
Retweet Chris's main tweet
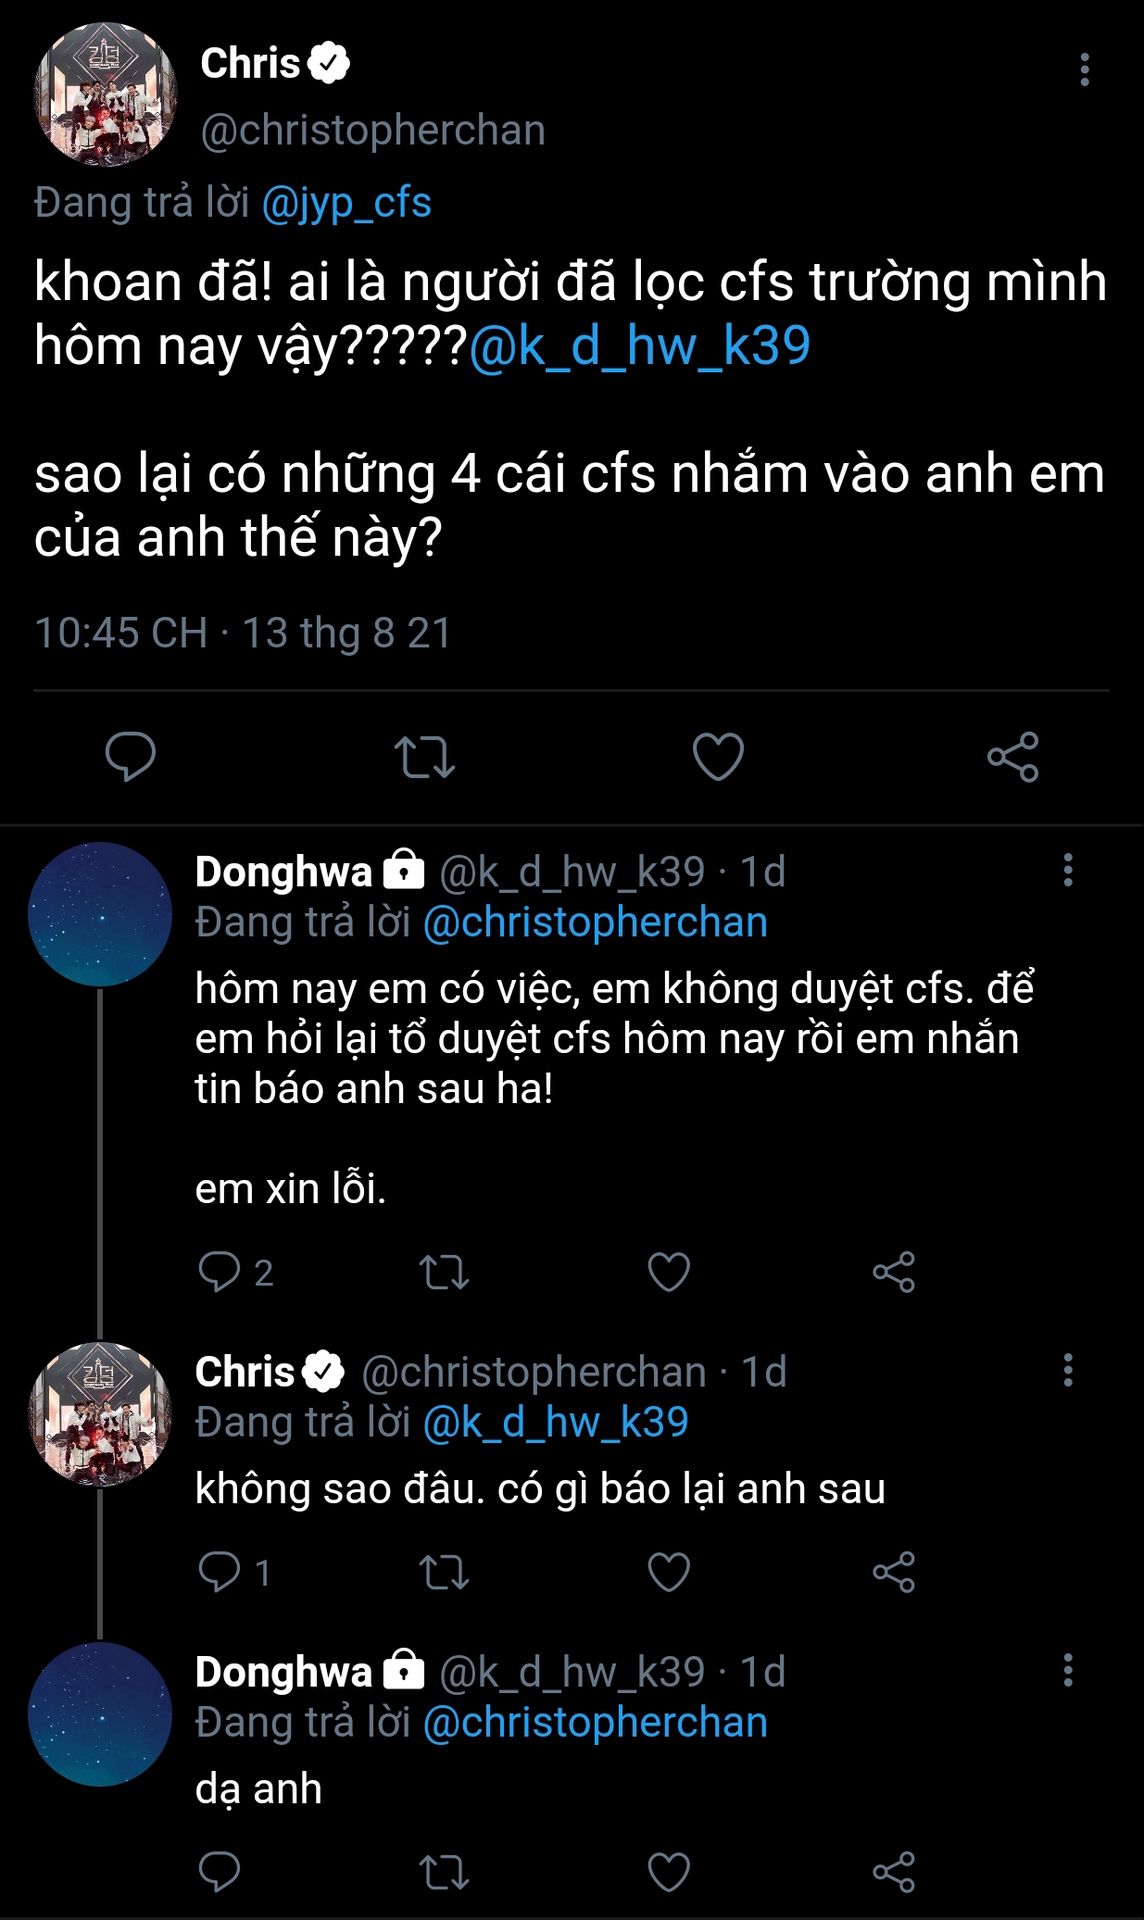coord(424,756)
